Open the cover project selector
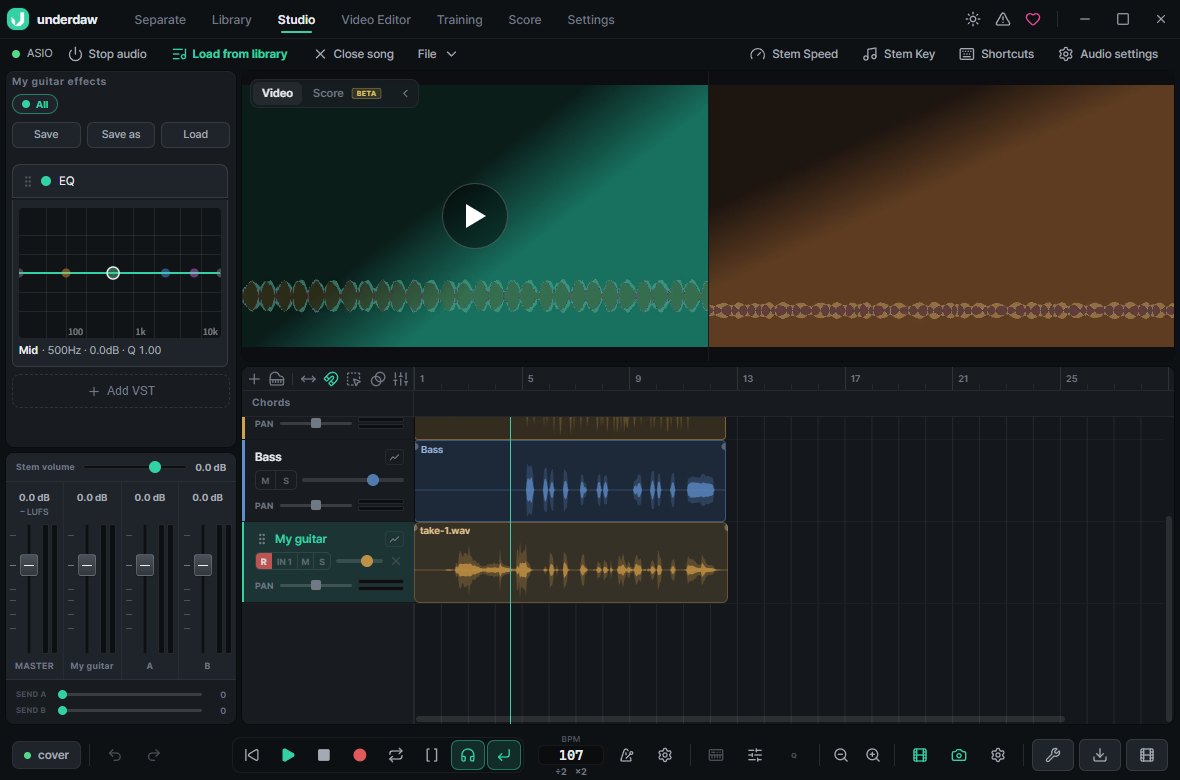The height and width of the screenshot is (780, 1180). click(x=47, y=755)
